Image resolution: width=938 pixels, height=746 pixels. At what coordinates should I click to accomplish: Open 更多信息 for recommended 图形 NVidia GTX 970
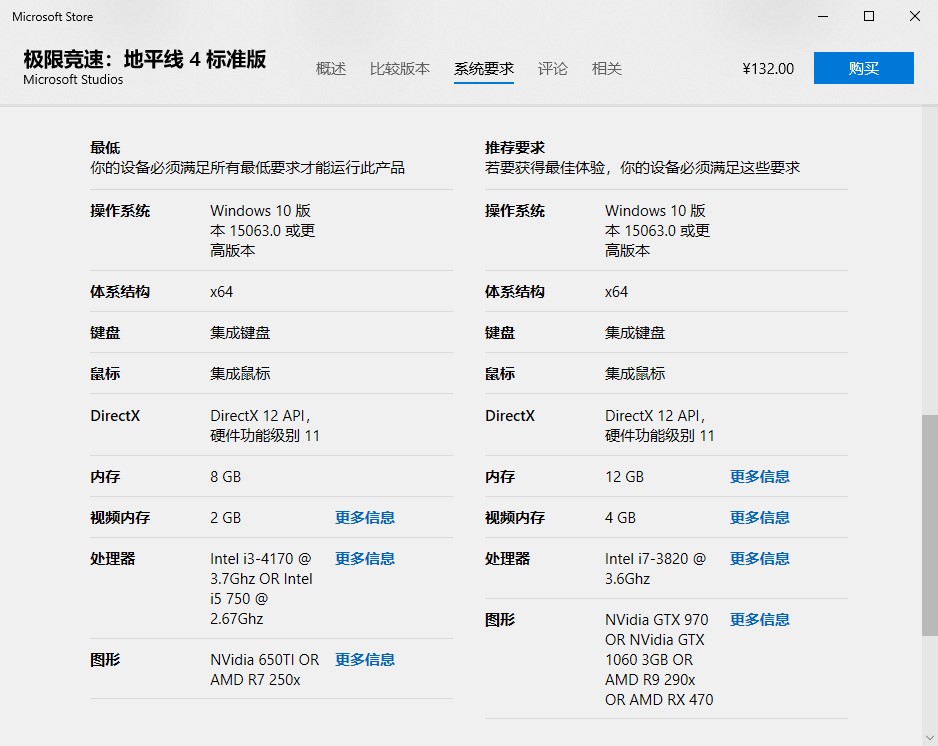[758, 619]
